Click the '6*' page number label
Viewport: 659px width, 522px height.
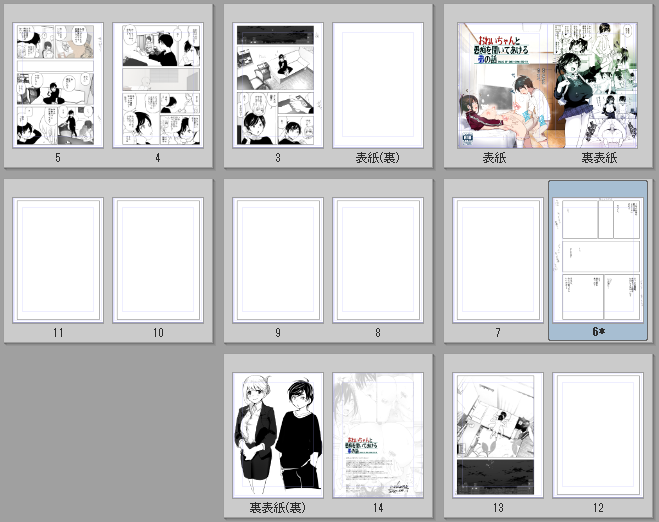tap(598, 332)
